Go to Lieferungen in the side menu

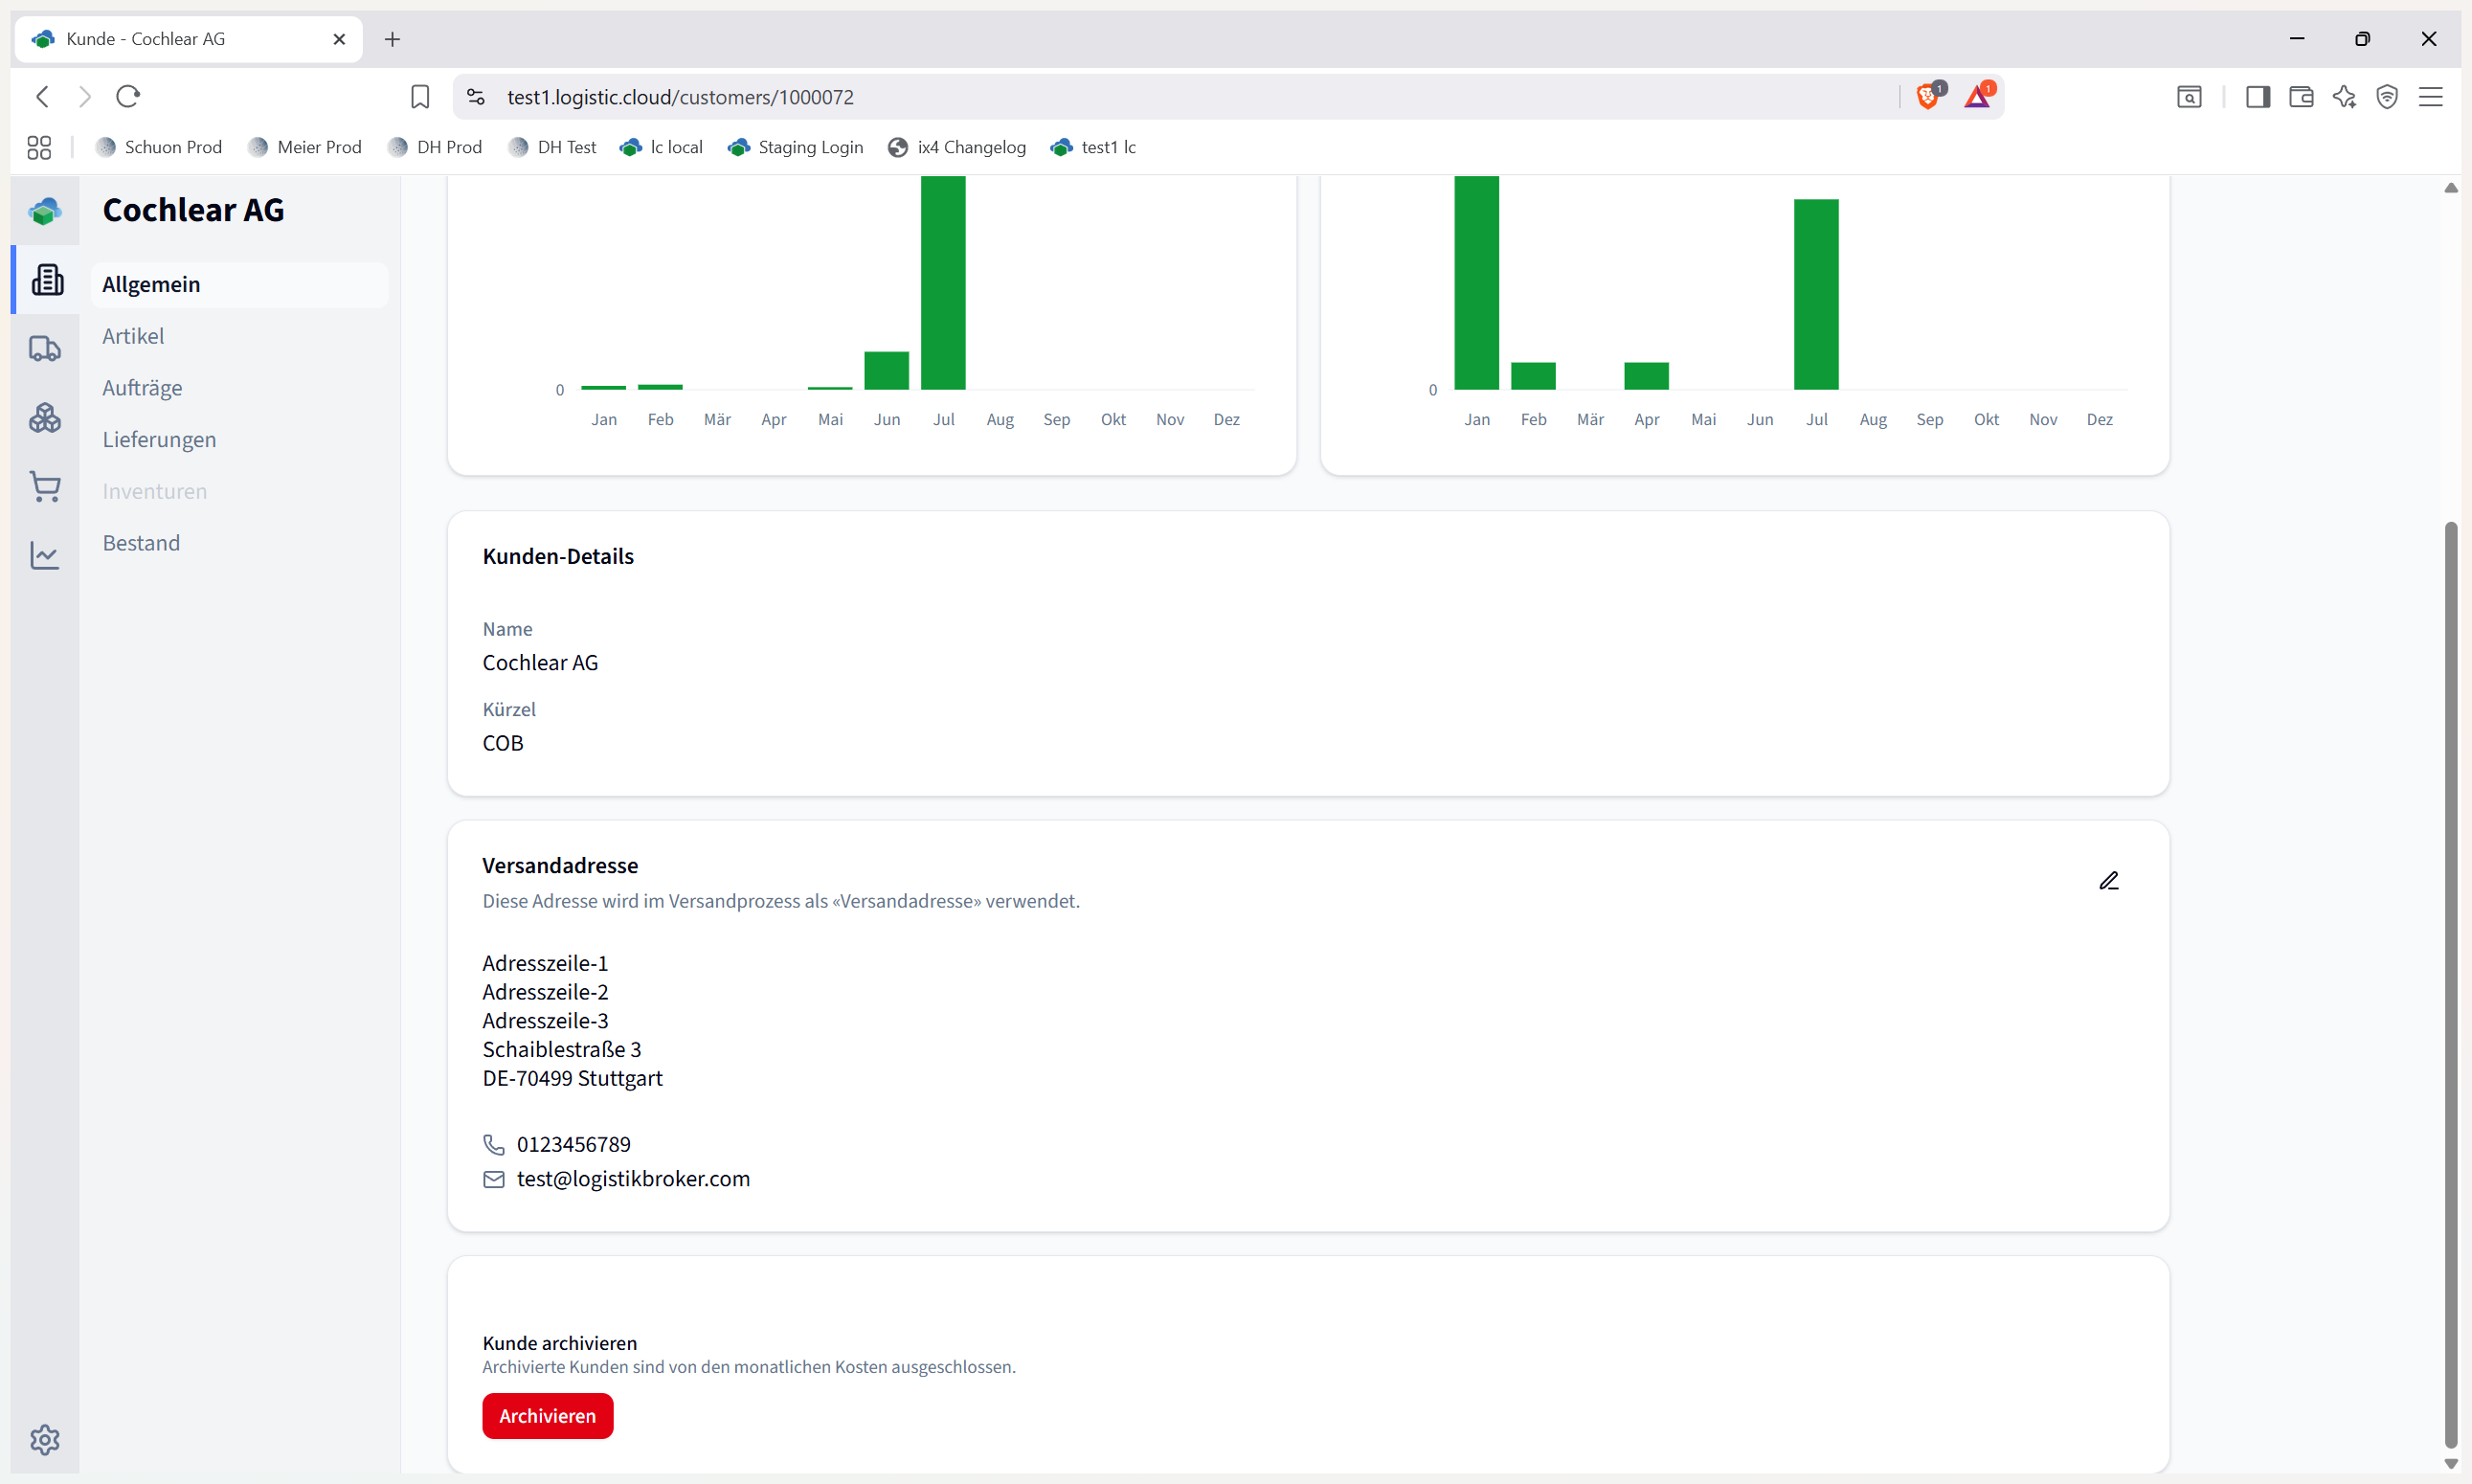tap(159, 440)
